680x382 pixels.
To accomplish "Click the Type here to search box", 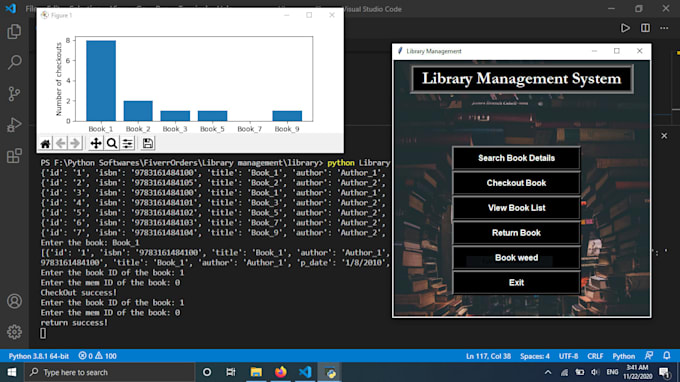I will point(110,372).
